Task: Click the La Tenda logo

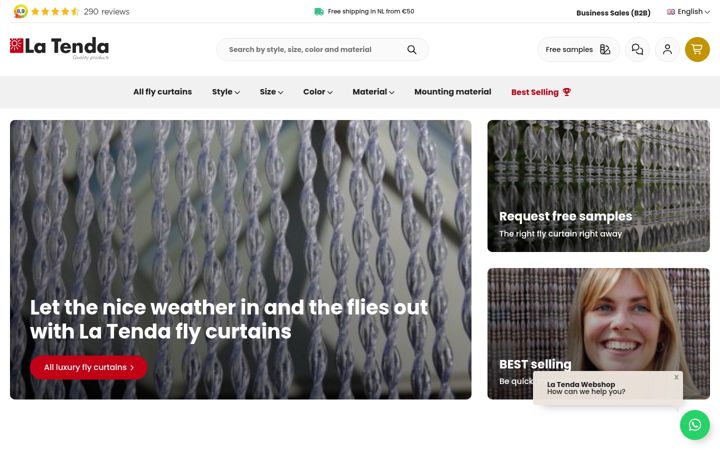Action: pos(59,48)
